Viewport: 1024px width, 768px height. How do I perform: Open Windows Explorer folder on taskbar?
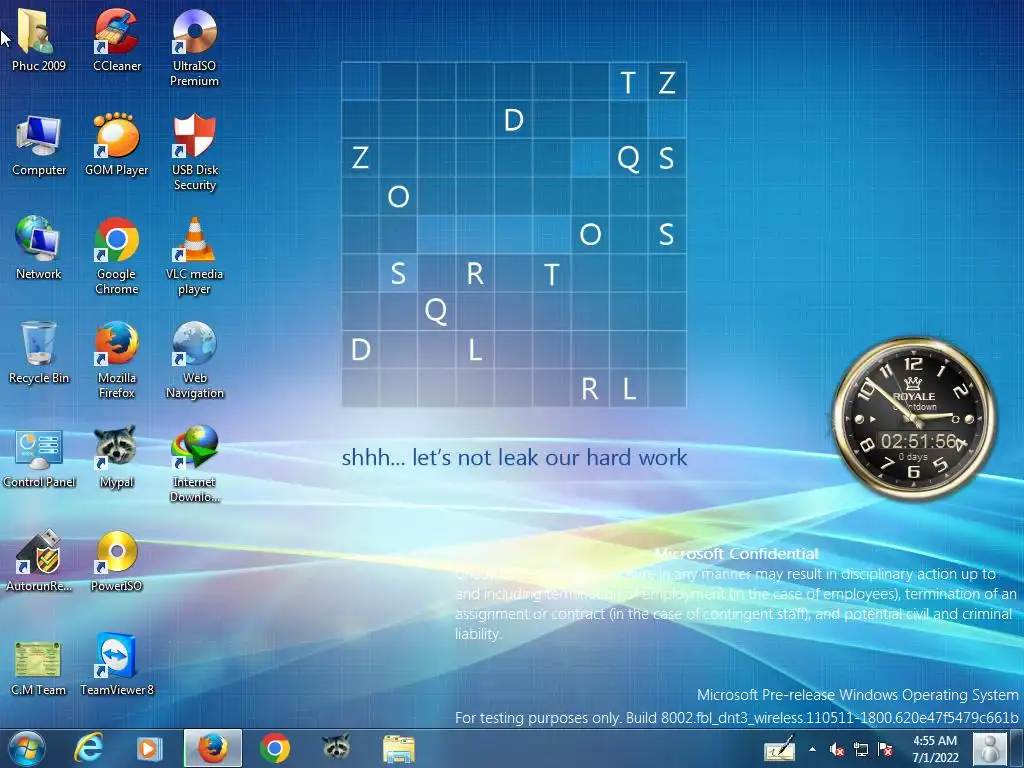click(x=398, y=748)
